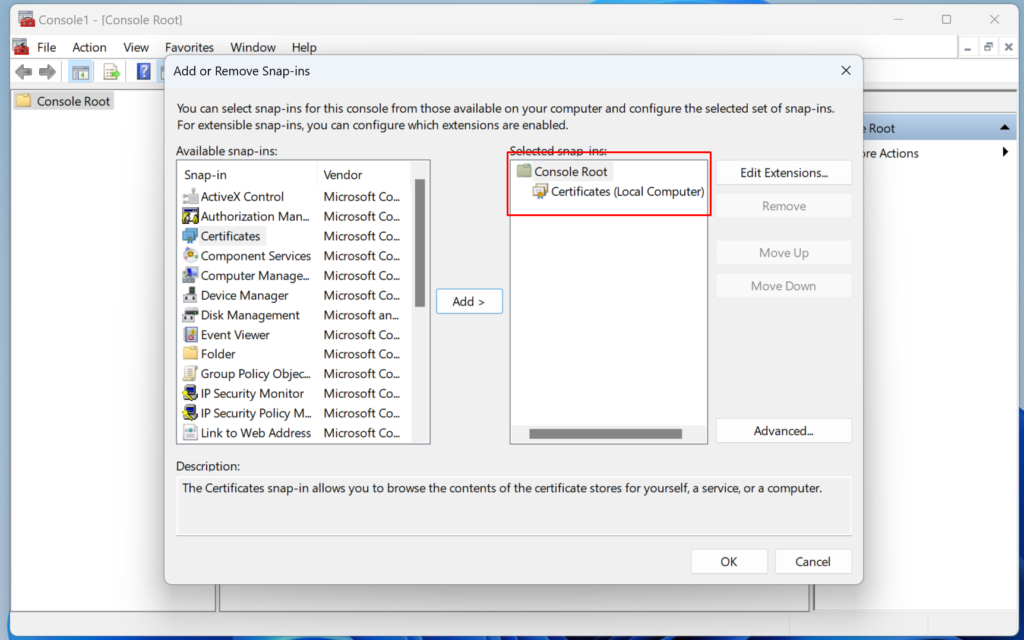Click the Group Policy Object snap-in icon
Image resolution: width=1024 pixels, height=640 pixels.
click(x=190, y=374)
